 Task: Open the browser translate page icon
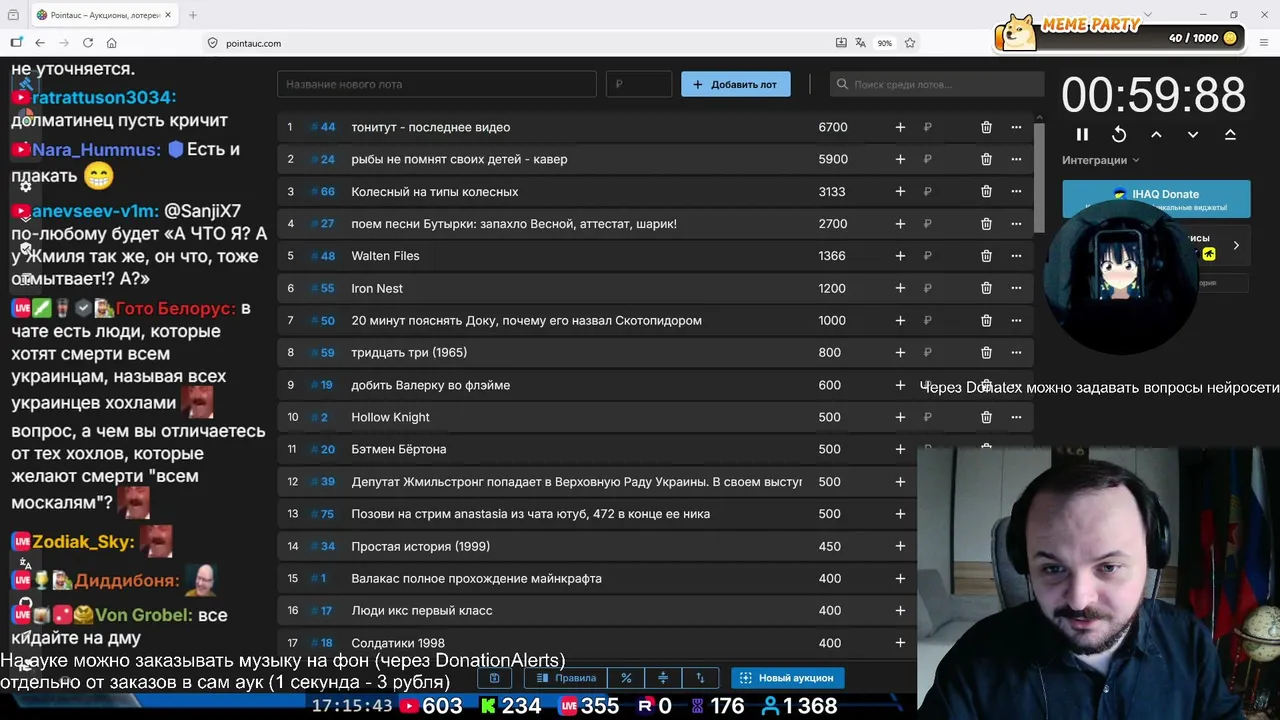[x=860, y=43]
